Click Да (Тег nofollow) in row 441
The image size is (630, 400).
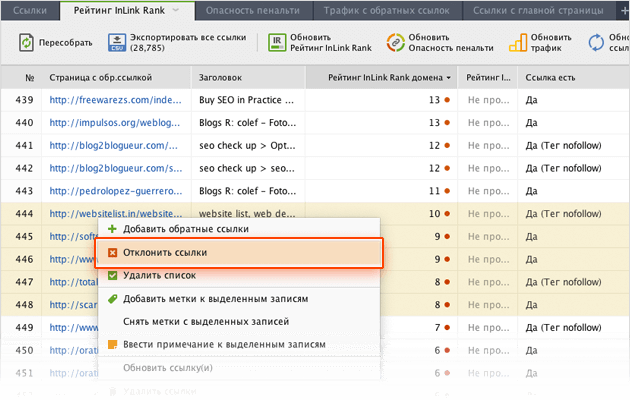pyautogui.click(x=563, y=146)
